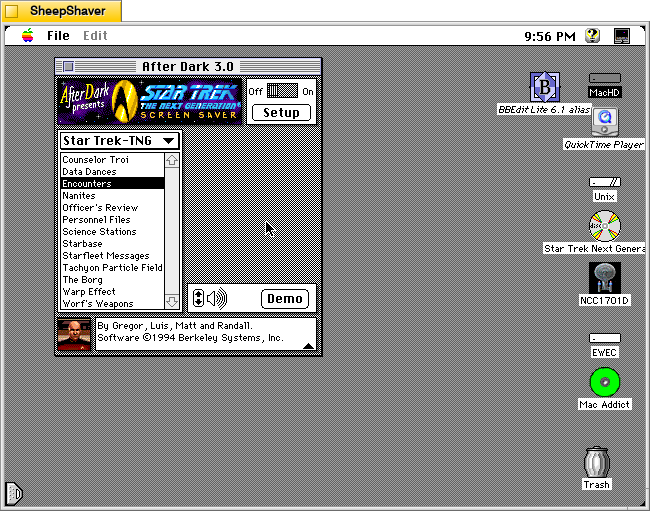Toggle the After Dark Off/On switch
The width and height of the screenshot is (650, 511).
point(282,91)
